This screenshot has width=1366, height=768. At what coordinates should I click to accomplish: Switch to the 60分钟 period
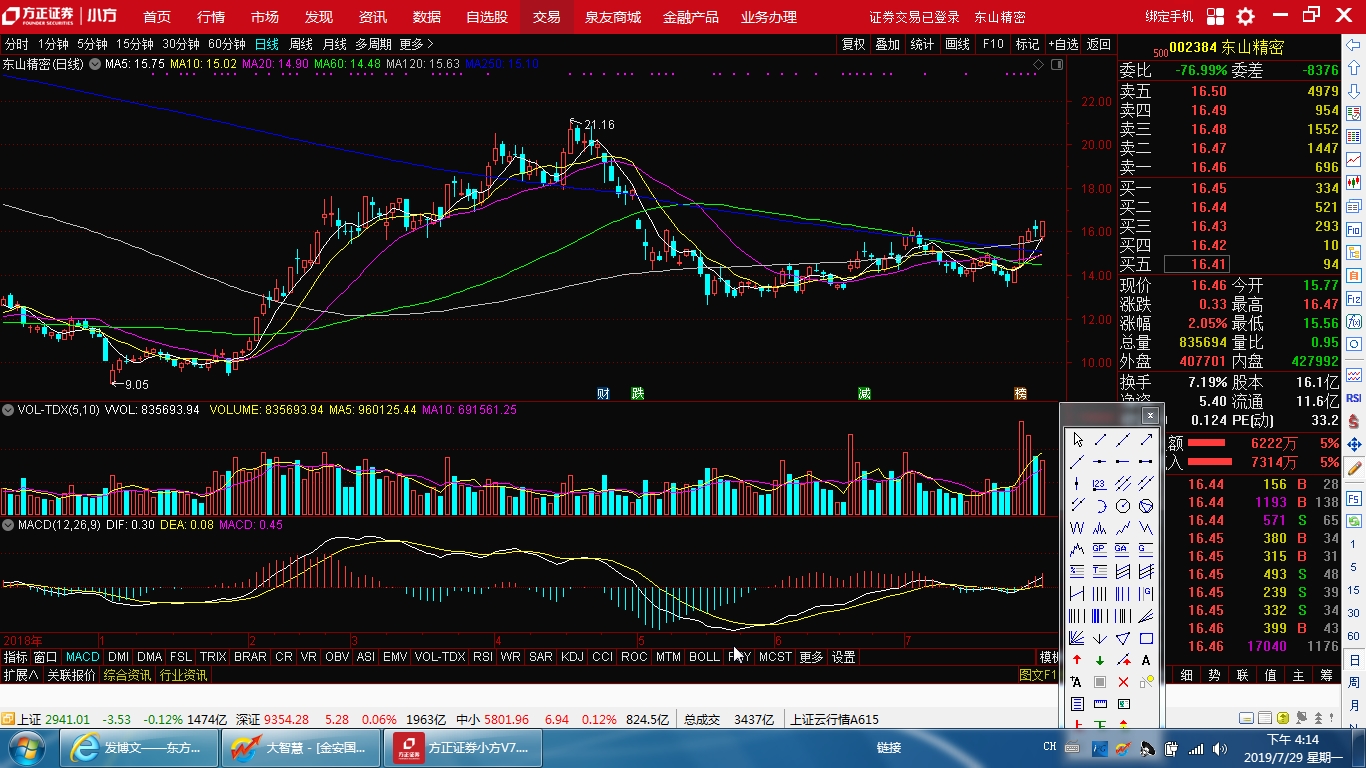pos(227,44)
